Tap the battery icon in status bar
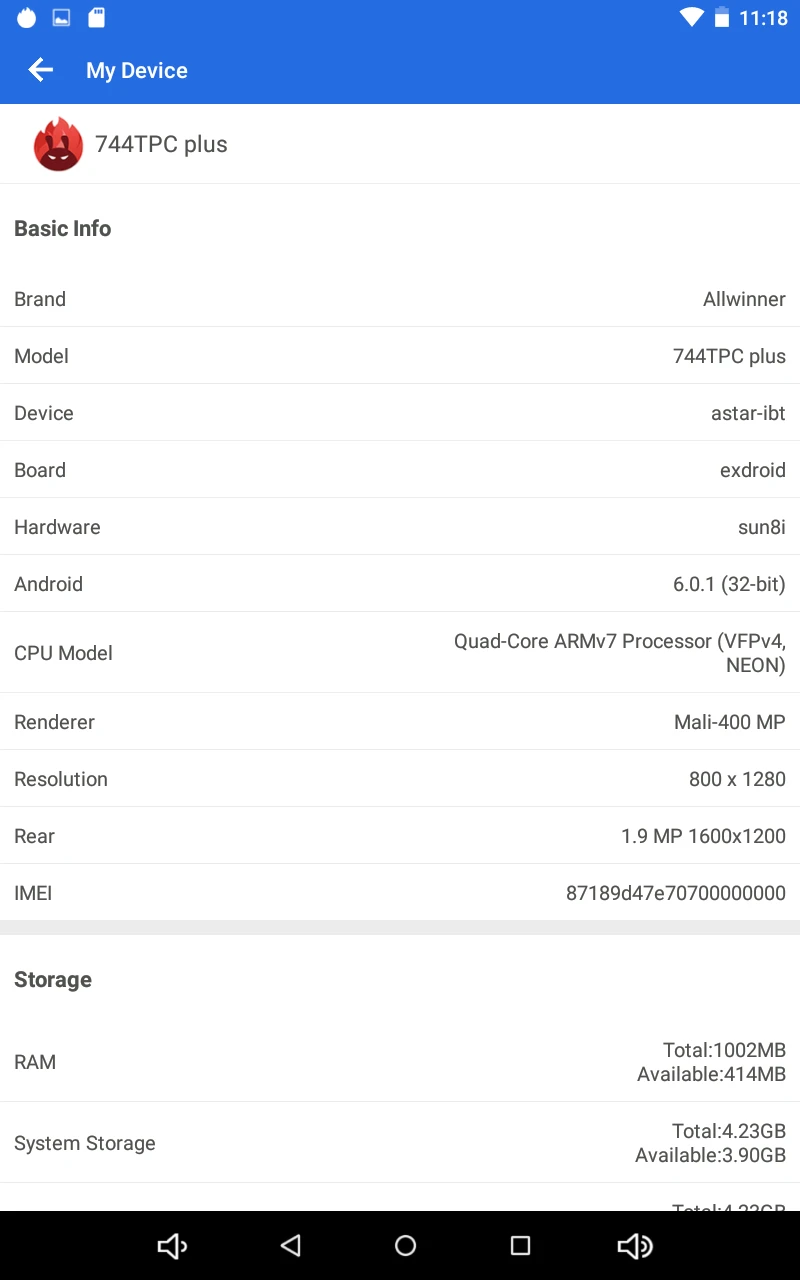The height and width of the screenshot is (1280, 800). pos(722,18)
